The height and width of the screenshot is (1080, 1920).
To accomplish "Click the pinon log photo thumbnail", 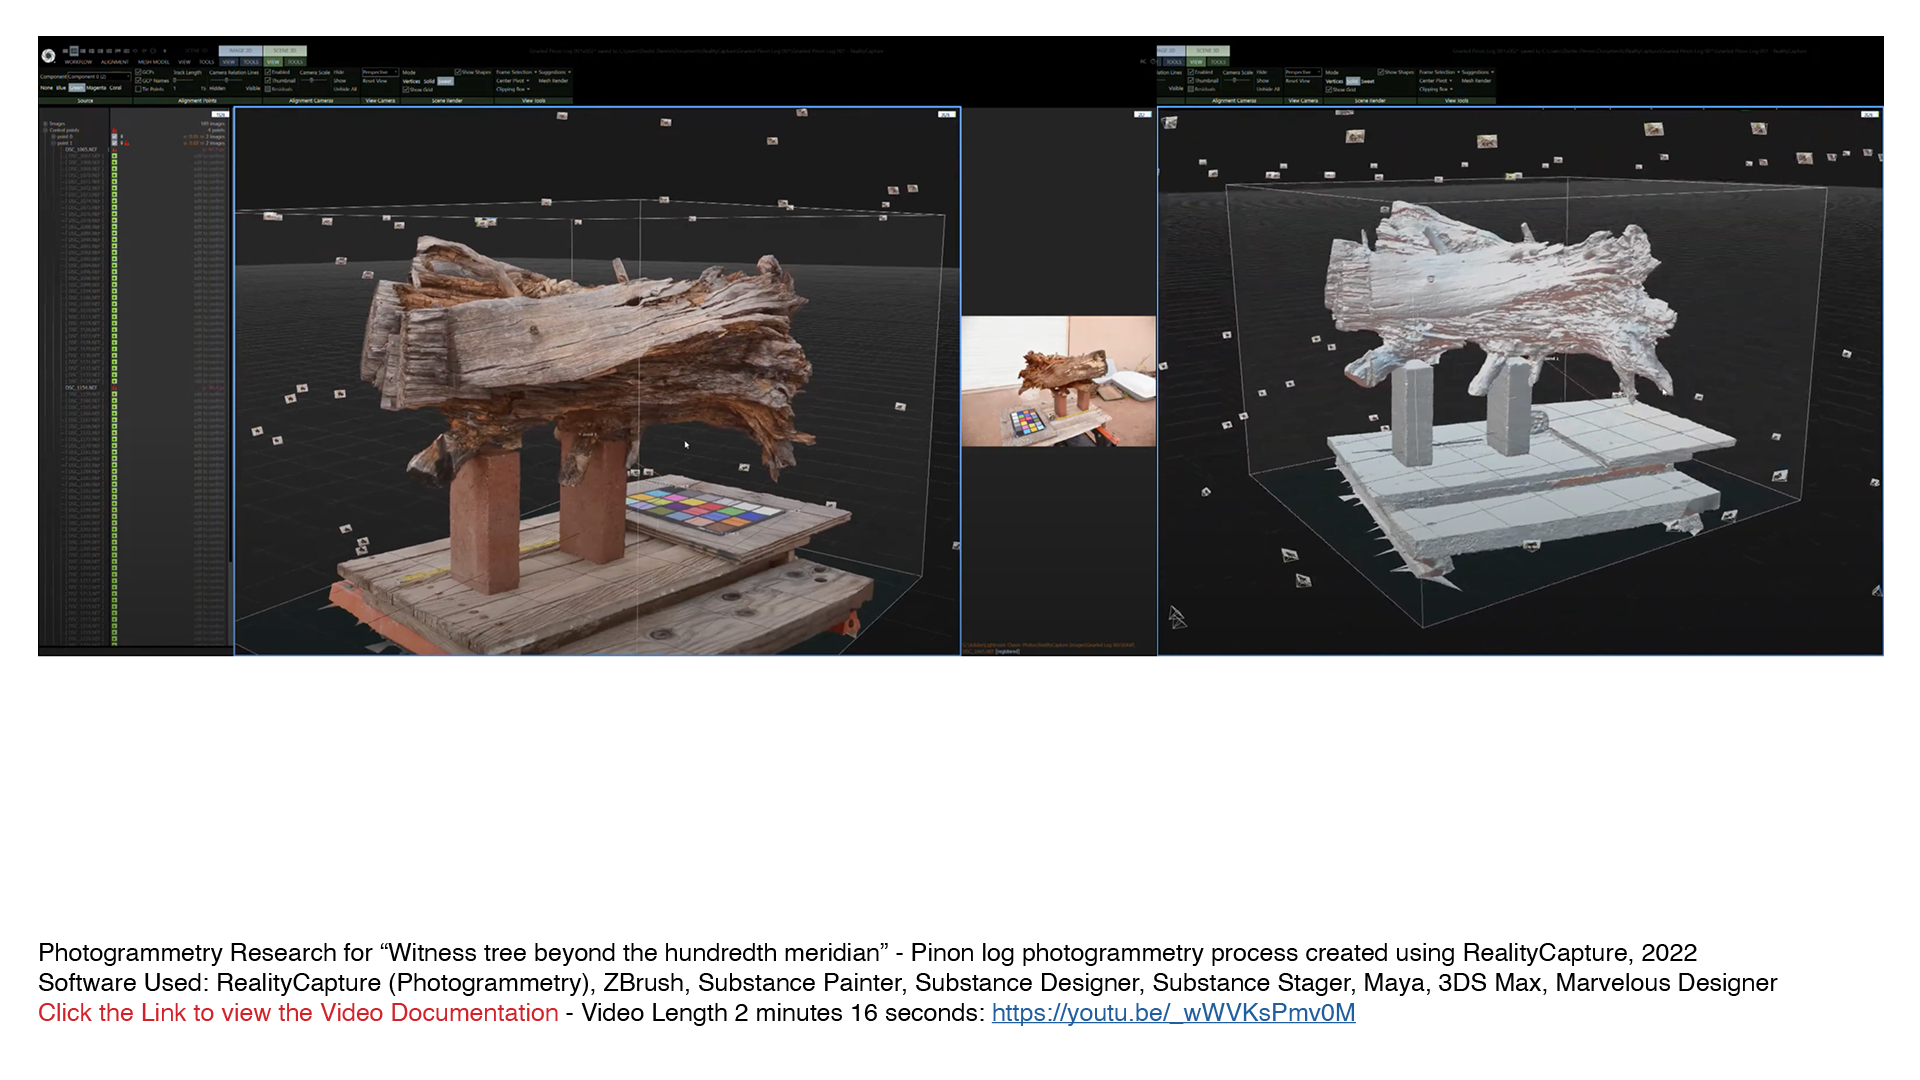I will (x=1058, y=381).
